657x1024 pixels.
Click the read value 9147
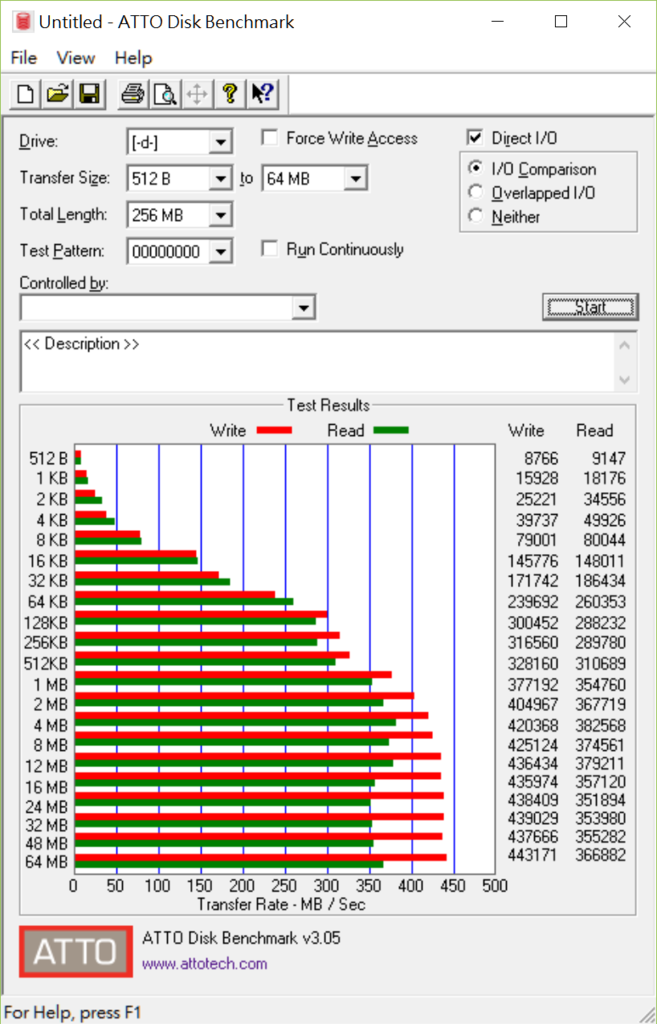609,458
